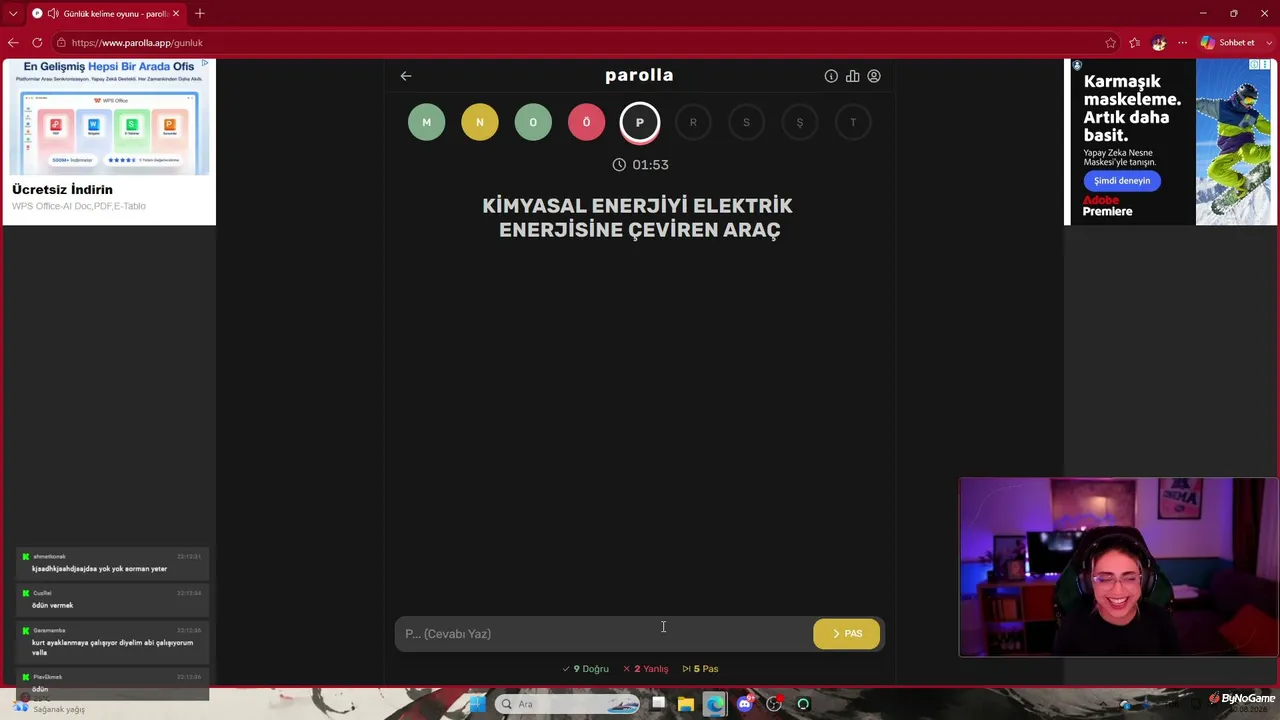
Task: Click the 01:53 countdown timer
Action: (x=640, y=165)
